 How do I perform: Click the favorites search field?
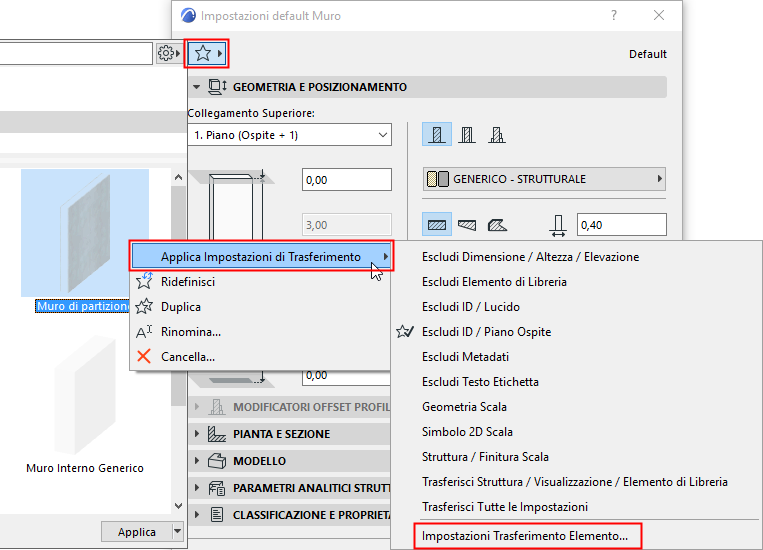point(75,53)
